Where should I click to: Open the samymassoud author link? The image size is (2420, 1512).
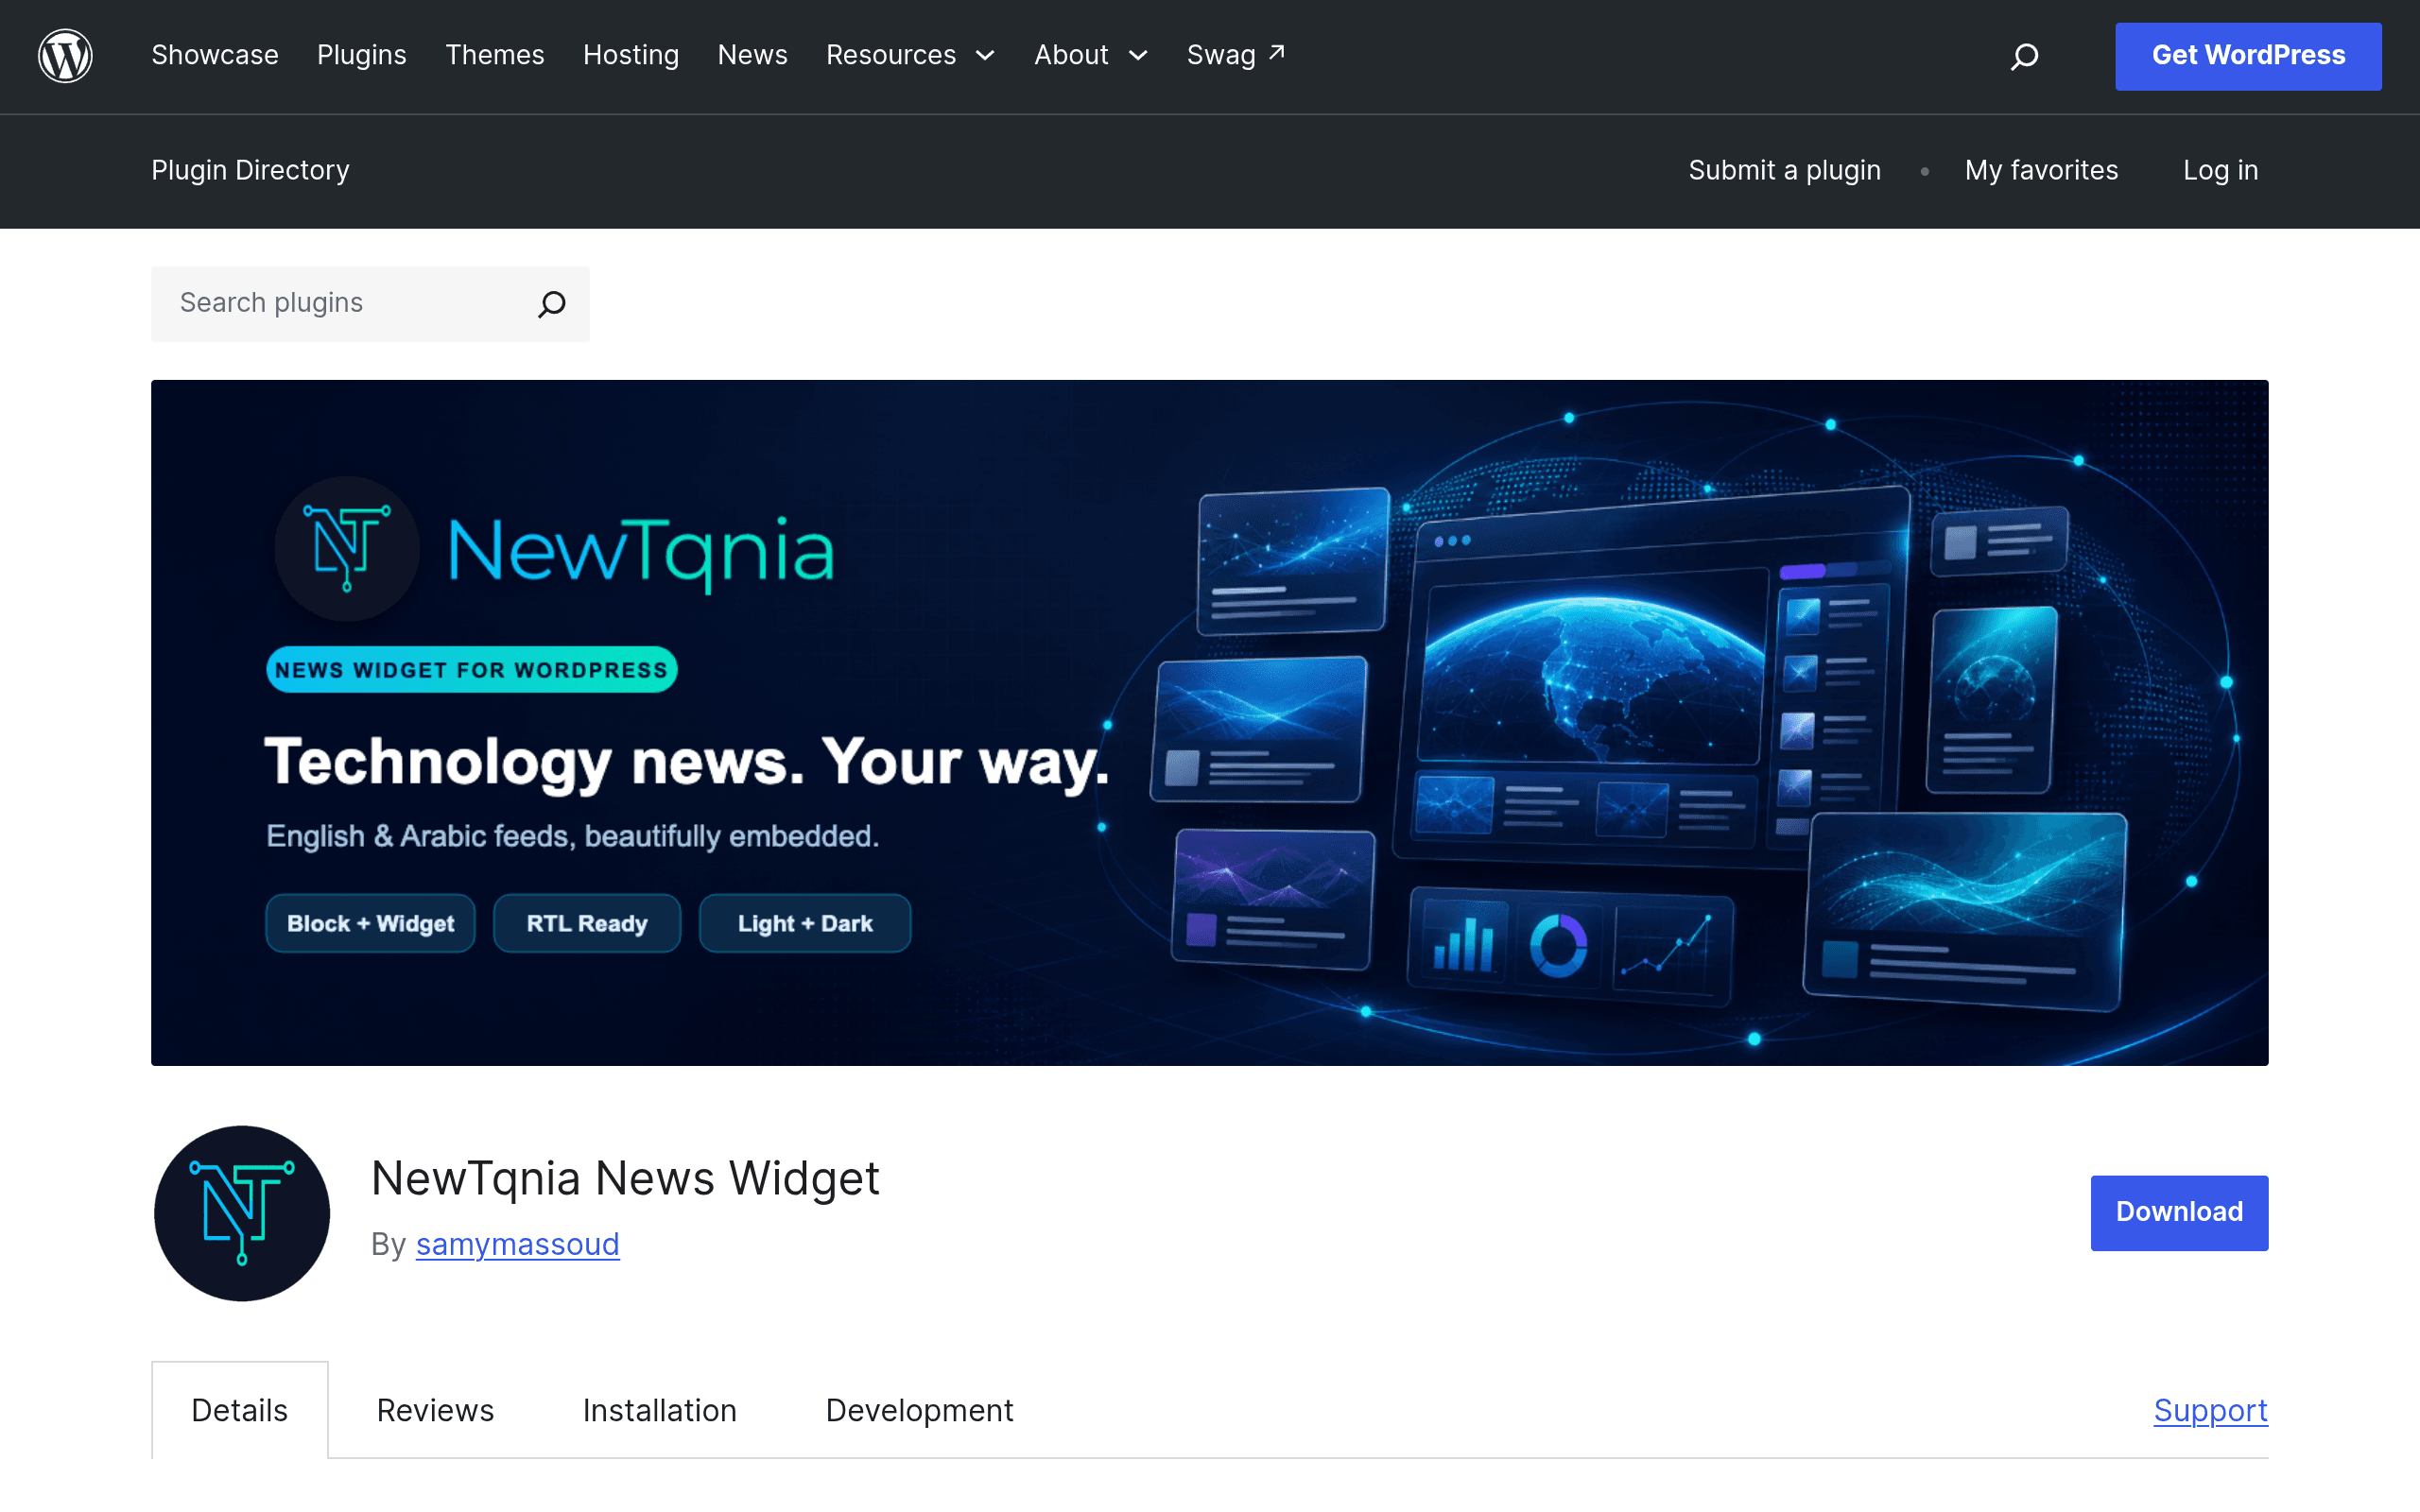click(518, 1244)
